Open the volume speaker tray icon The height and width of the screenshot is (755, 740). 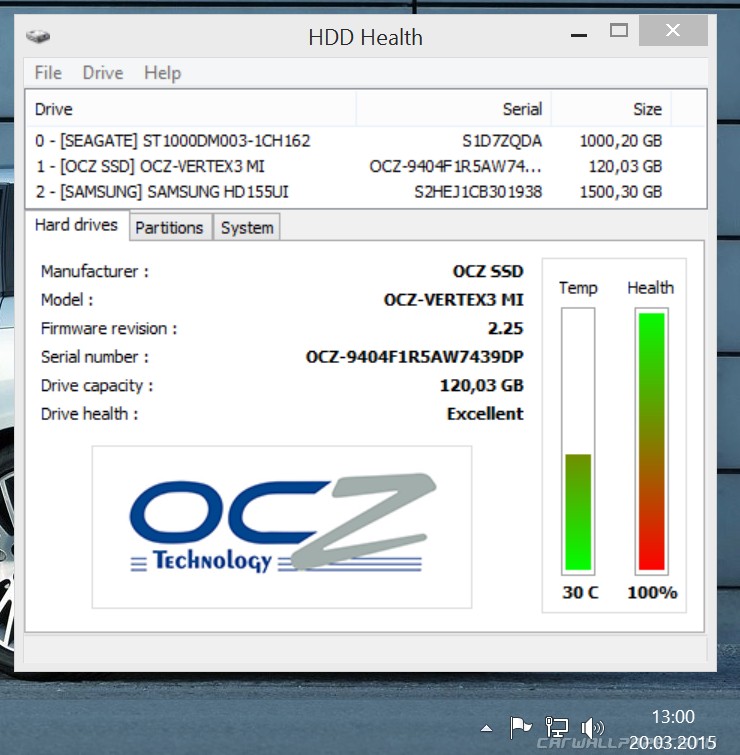pyautogui.click(x=592, y=728)
